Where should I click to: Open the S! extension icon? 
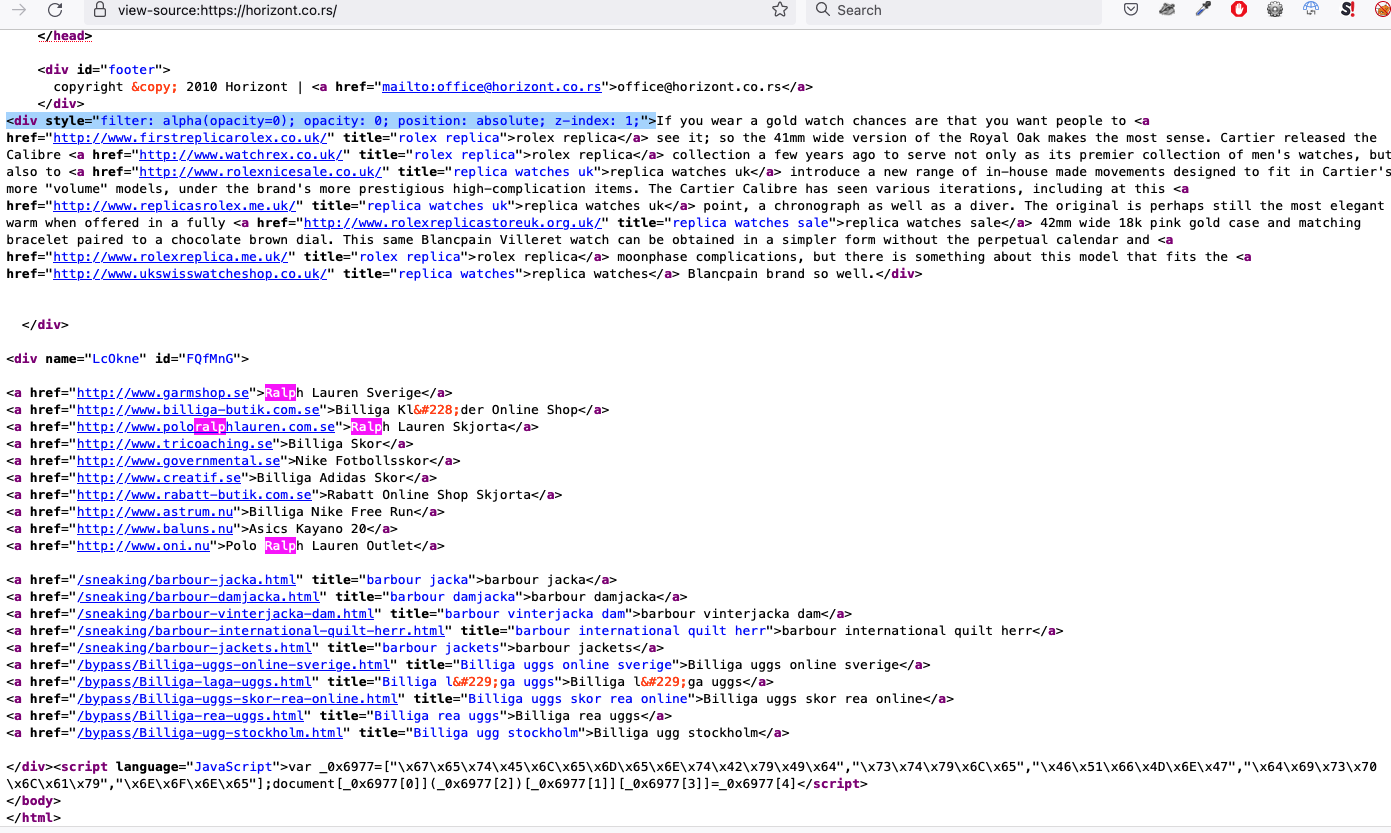click(1347, 10)
